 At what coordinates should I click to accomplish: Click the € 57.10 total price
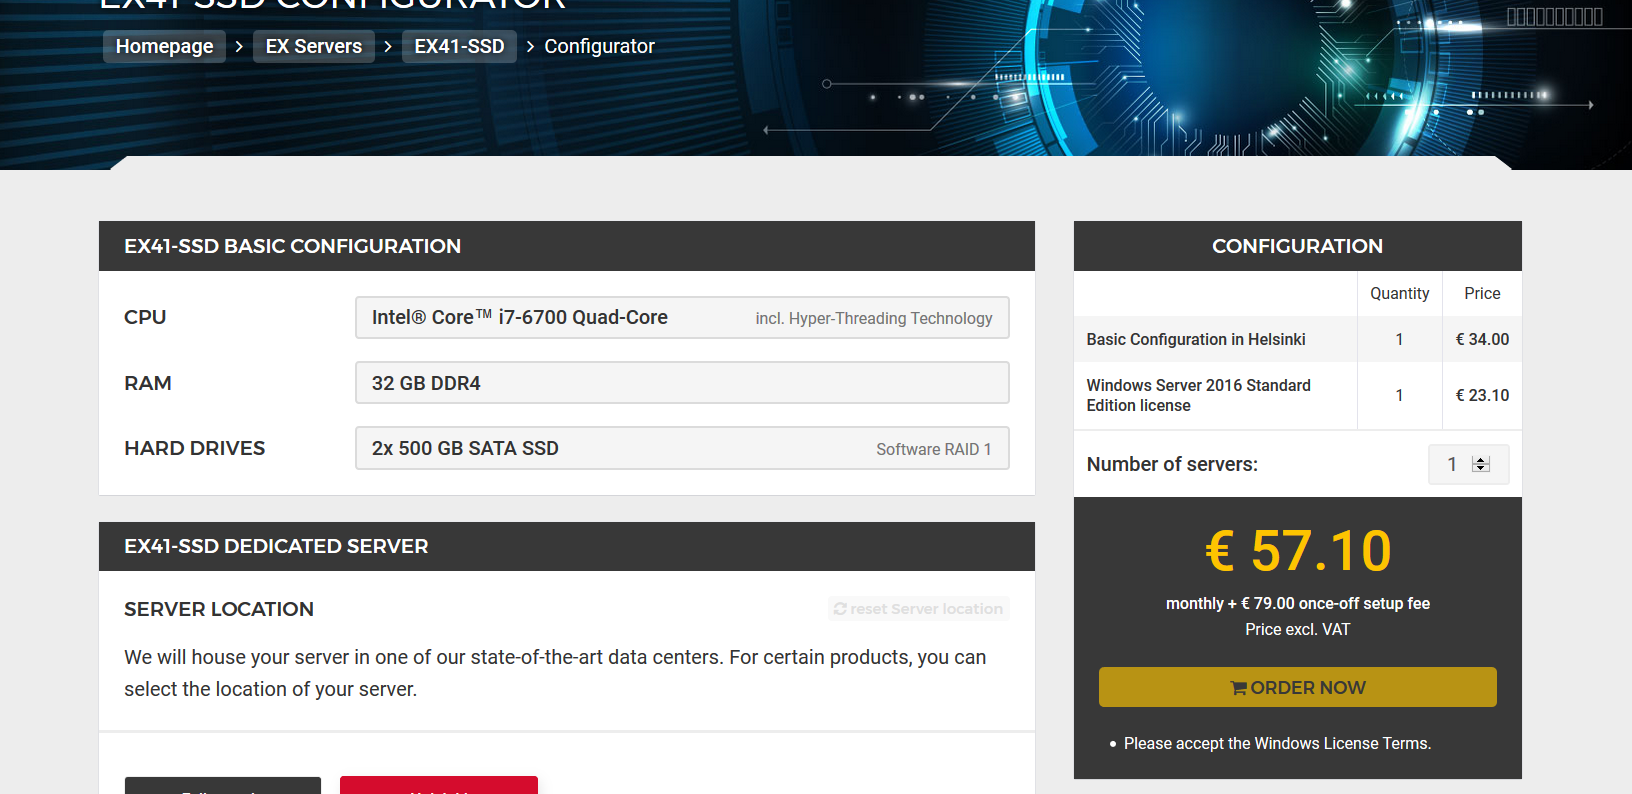tap(1298, 551)
